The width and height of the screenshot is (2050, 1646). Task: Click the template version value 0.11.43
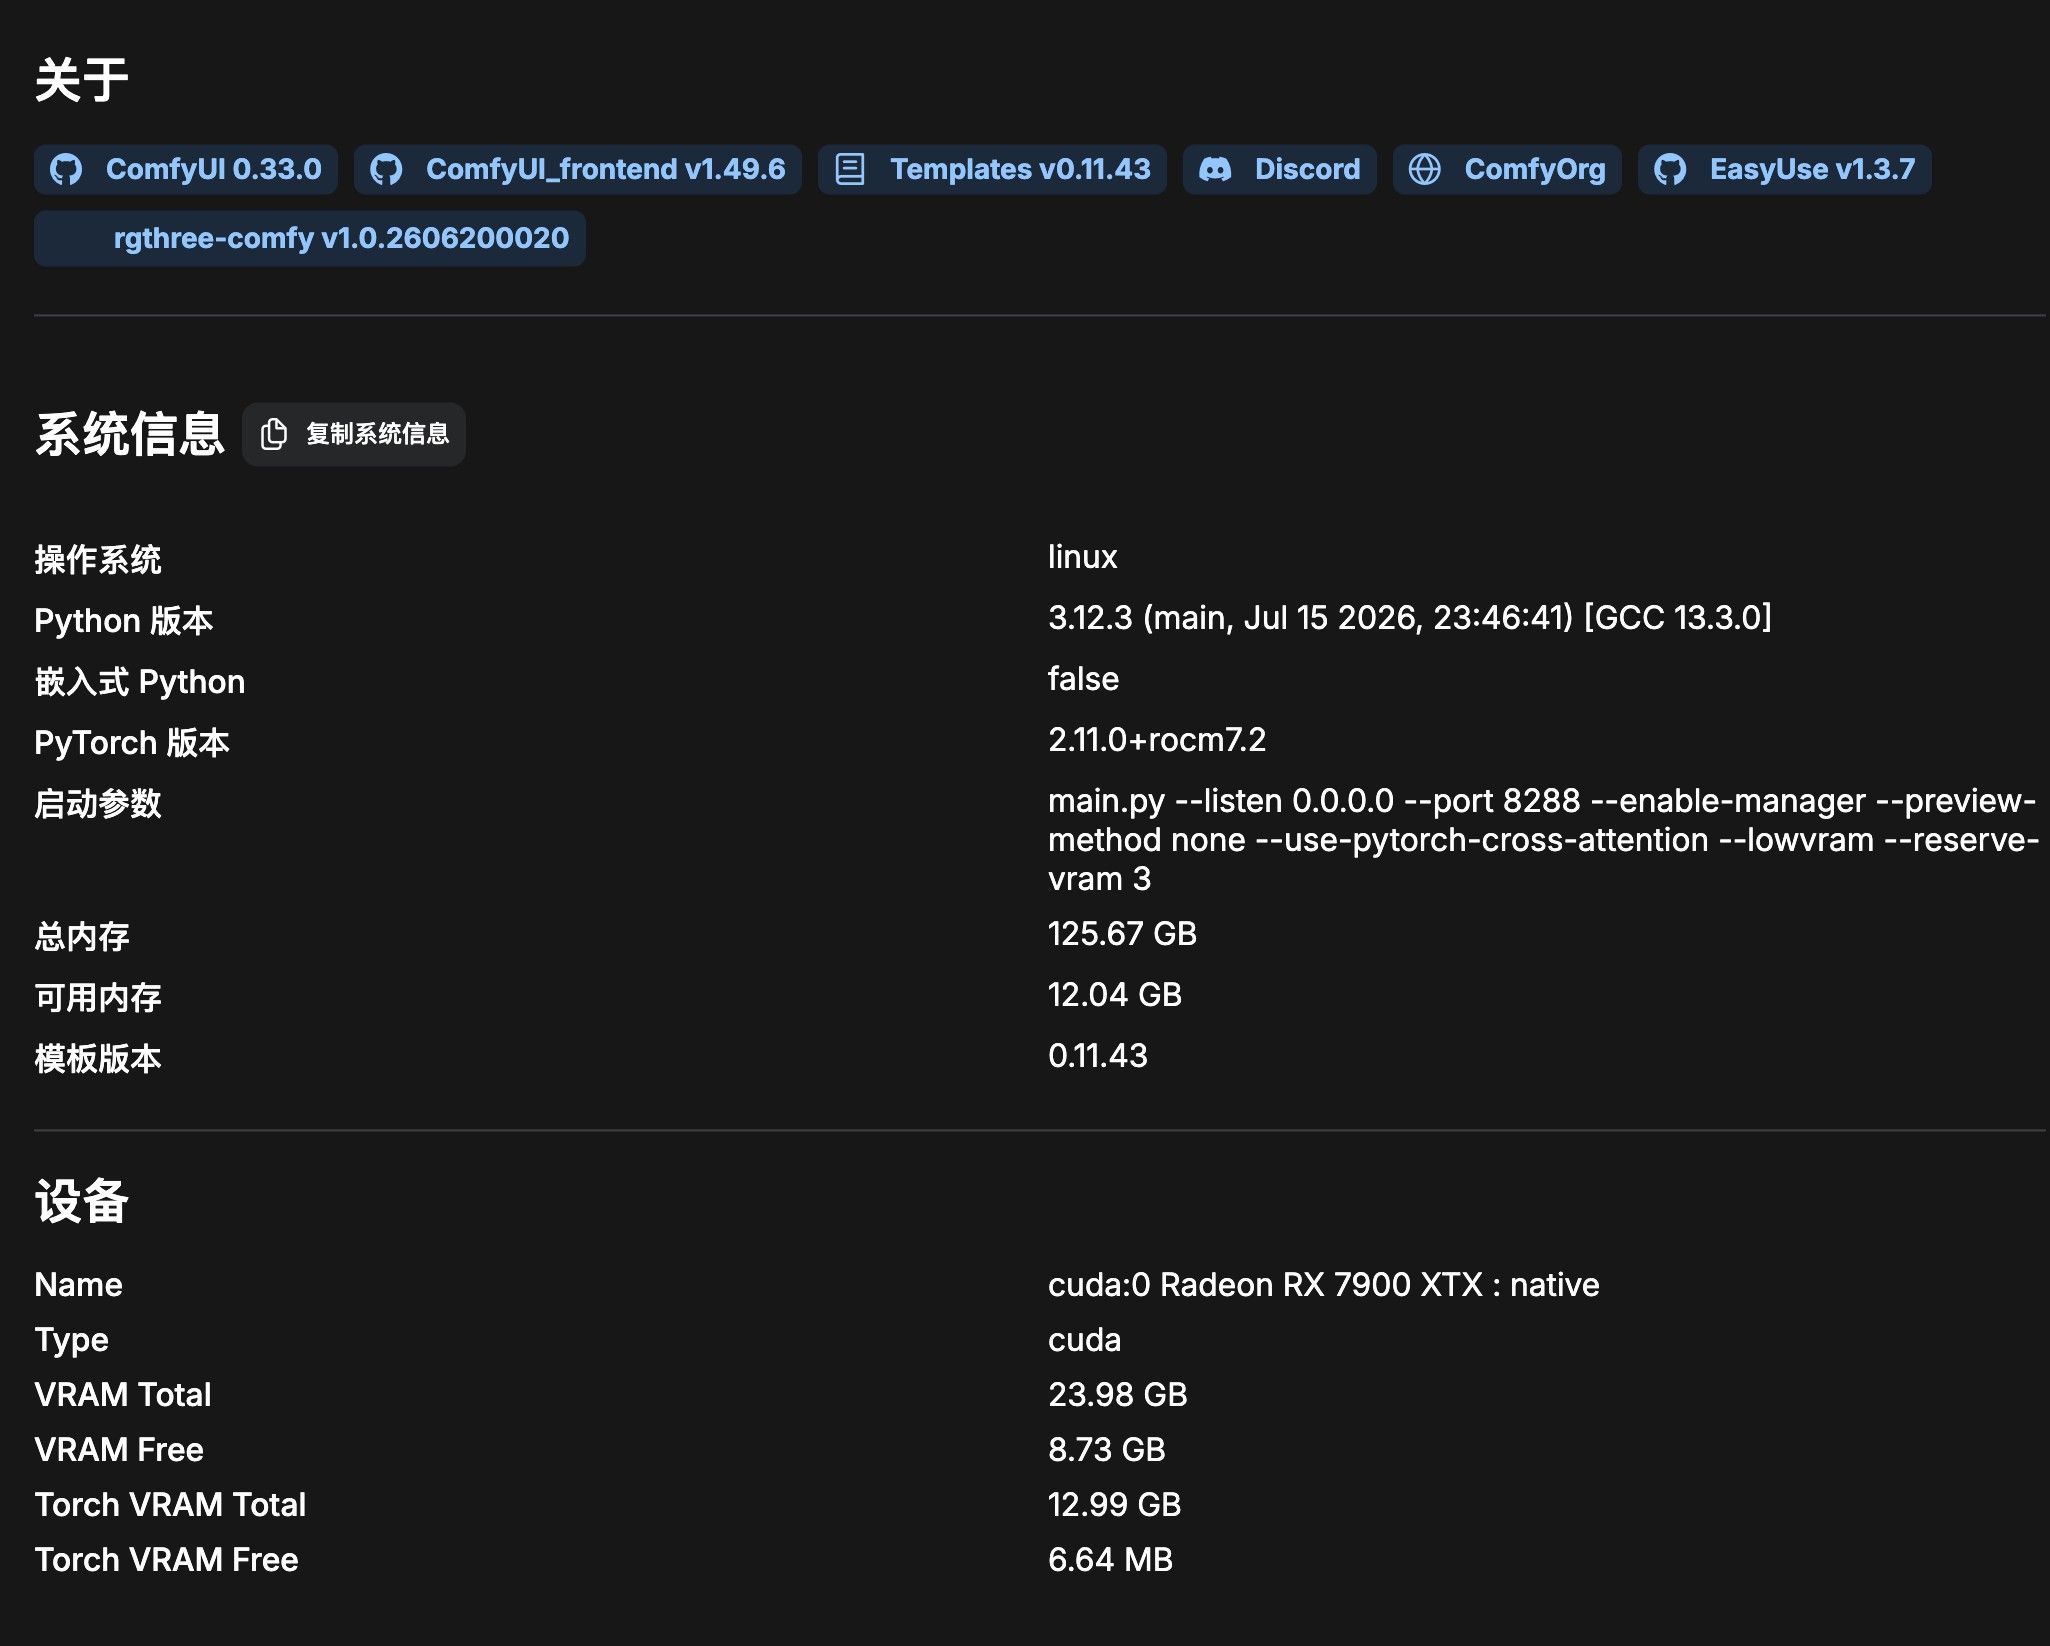pyautogui.click(x=1098, y=1056)
